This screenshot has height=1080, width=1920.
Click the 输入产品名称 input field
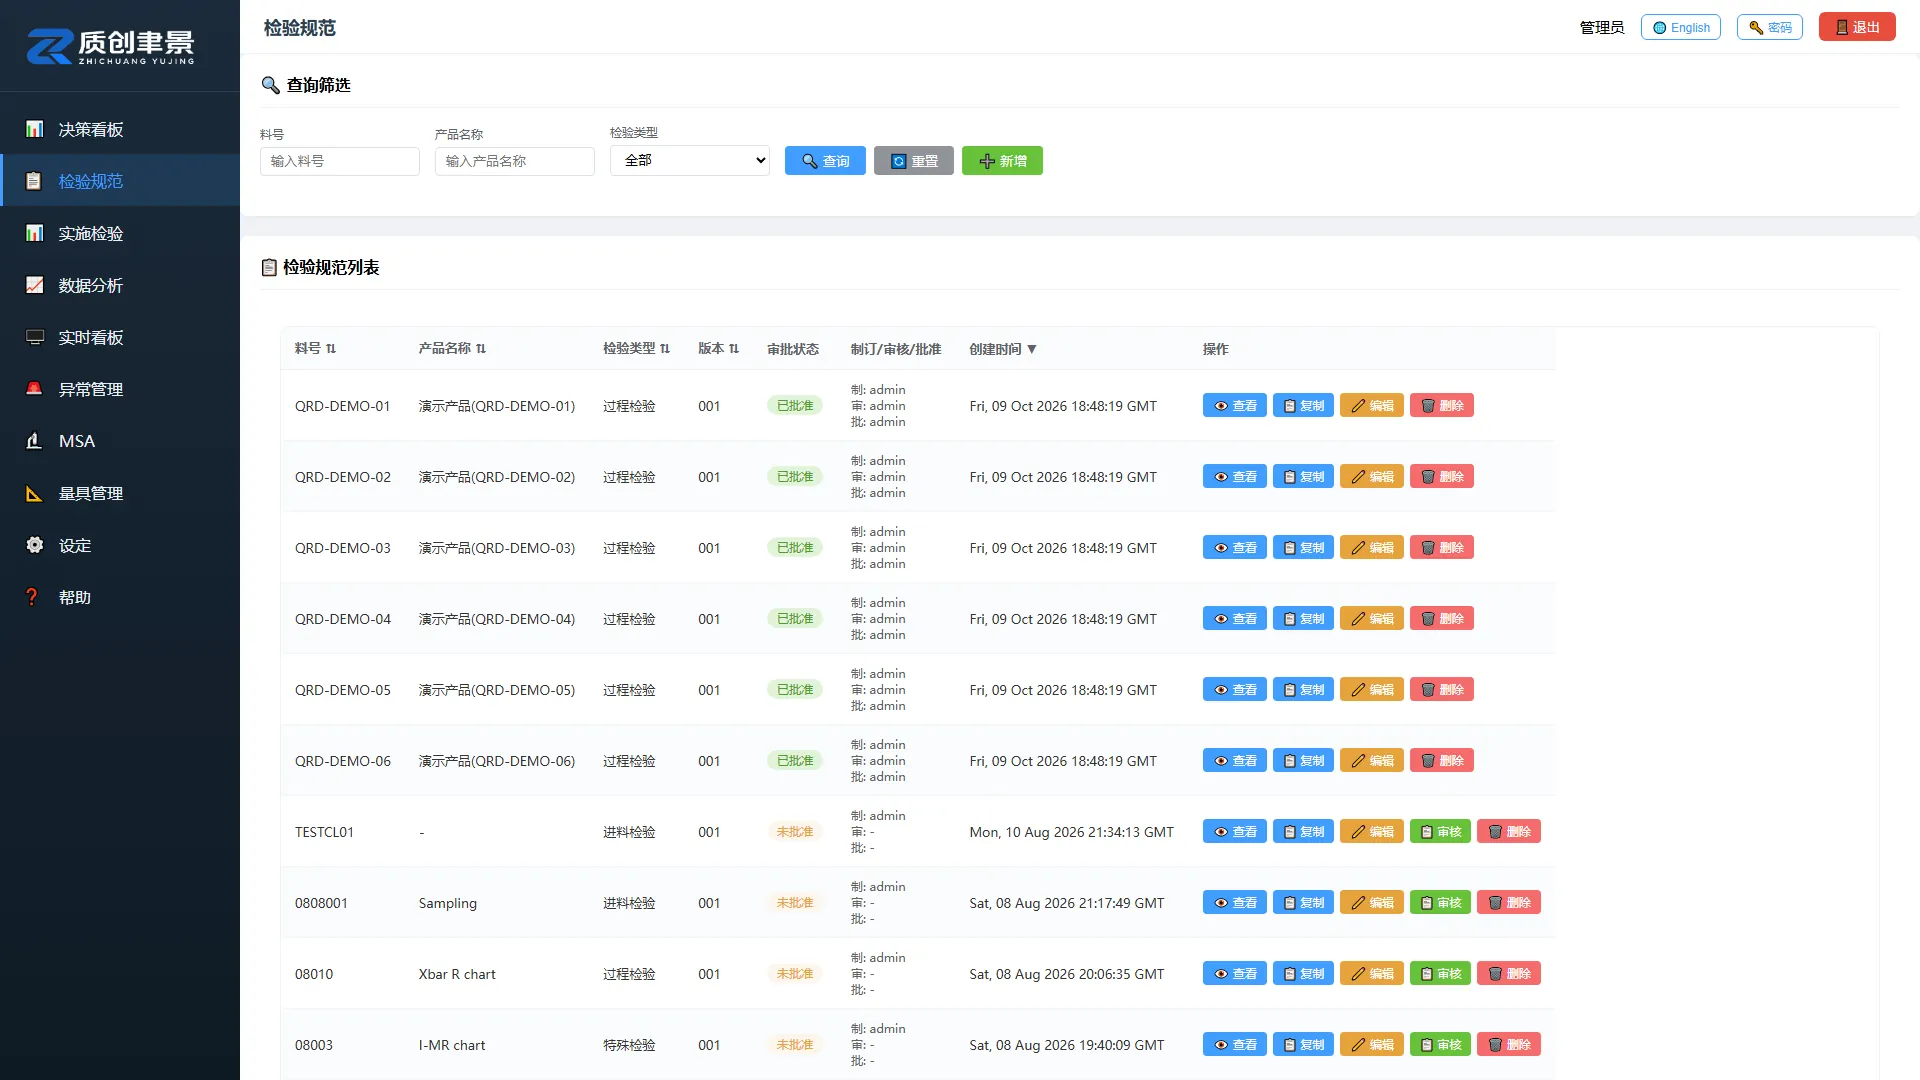515,161
